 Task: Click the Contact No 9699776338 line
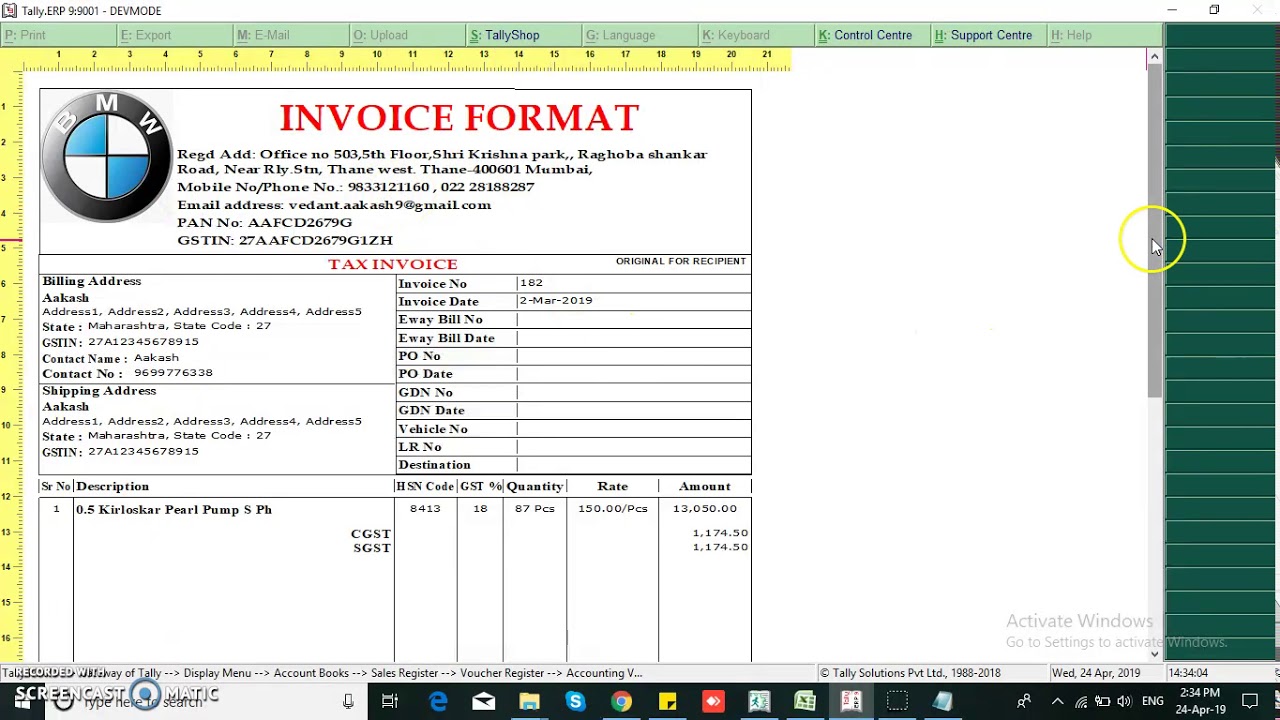[127, 373]
